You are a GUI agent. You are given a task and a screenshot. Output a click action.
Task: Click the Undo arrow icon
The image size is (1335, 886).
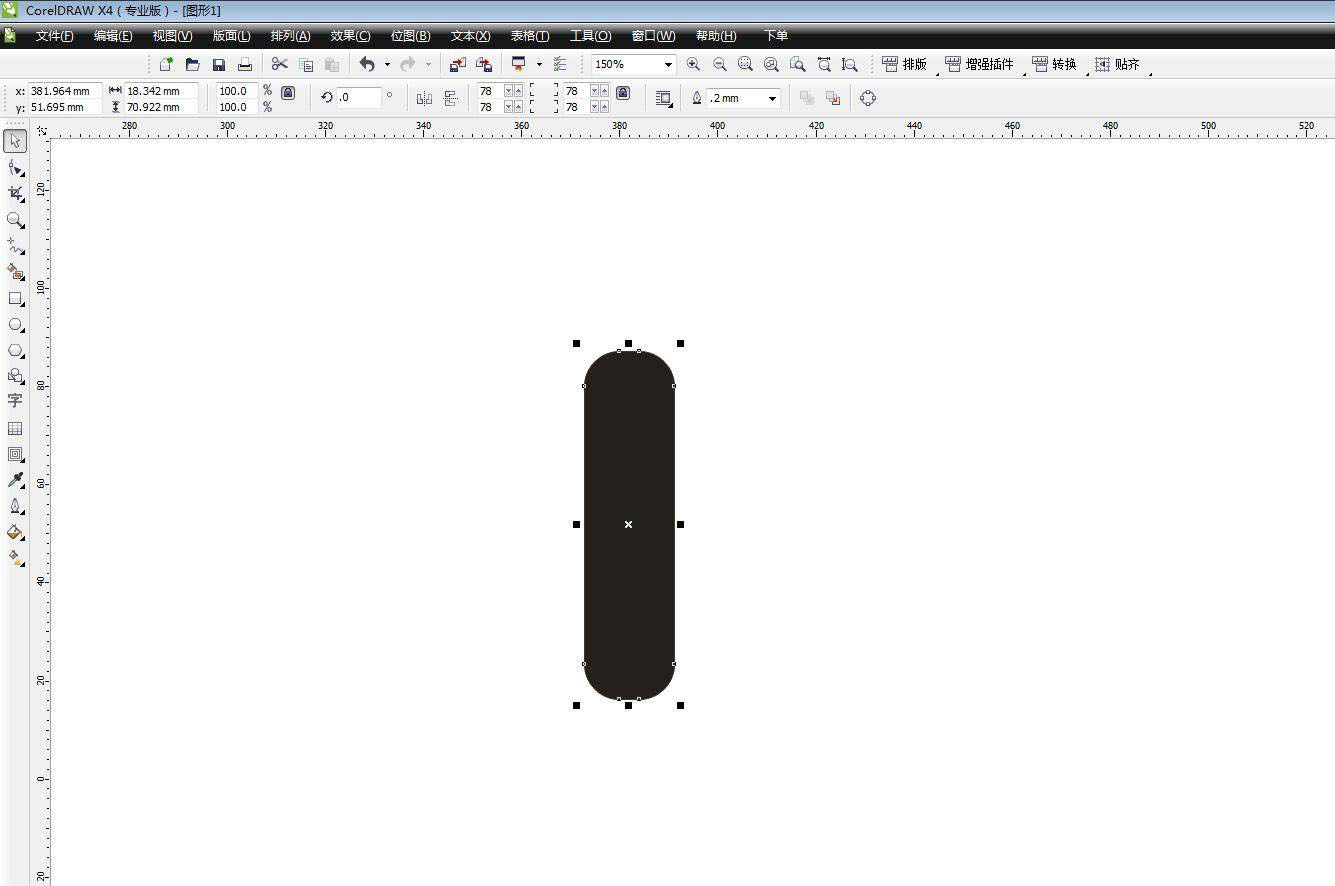(367, 64)
